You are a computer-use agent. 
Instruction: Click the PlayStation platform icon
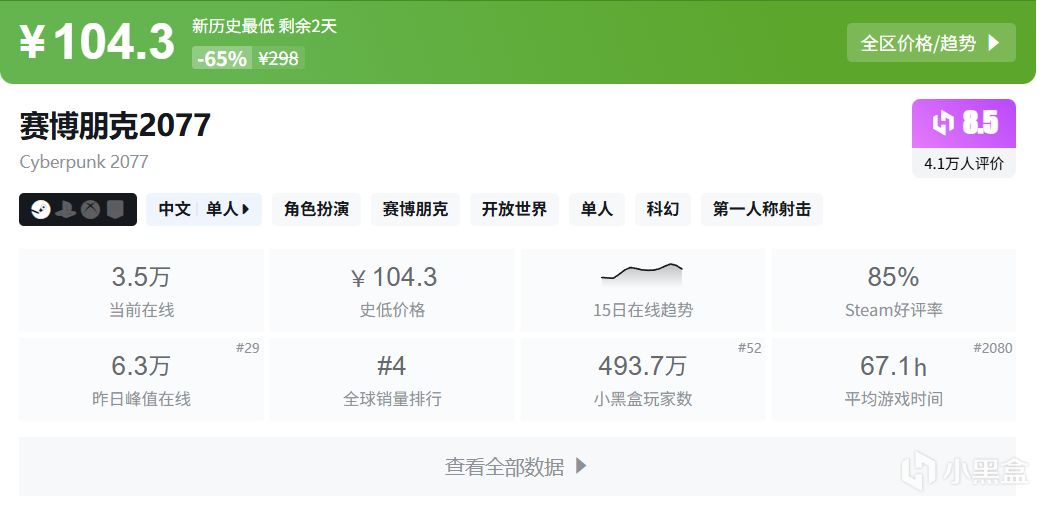pos(66,210)
